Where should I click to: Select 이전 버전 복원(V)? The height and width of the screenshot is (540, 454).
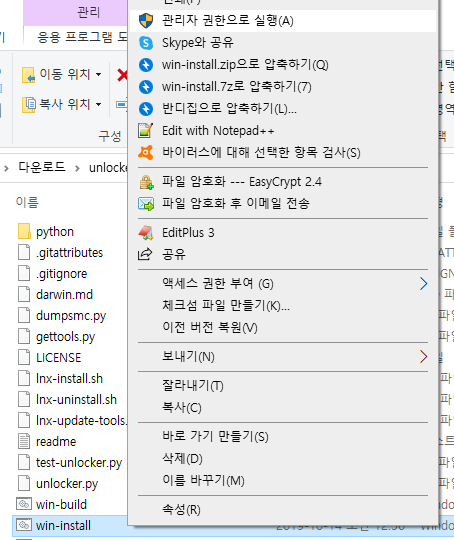[282, 328]
